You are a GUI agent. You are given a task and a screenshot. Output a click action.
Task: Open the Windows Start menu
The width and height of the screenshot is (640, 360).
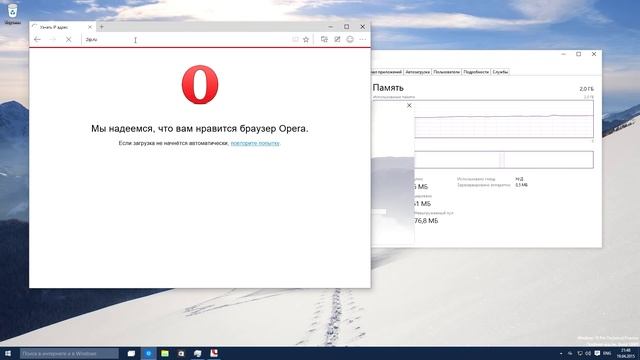coord(8,353)
